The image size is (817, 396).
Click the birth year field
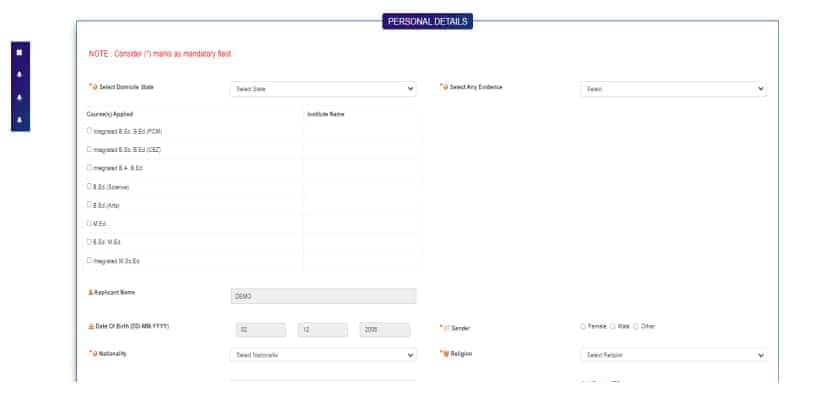tap(385, 330)
